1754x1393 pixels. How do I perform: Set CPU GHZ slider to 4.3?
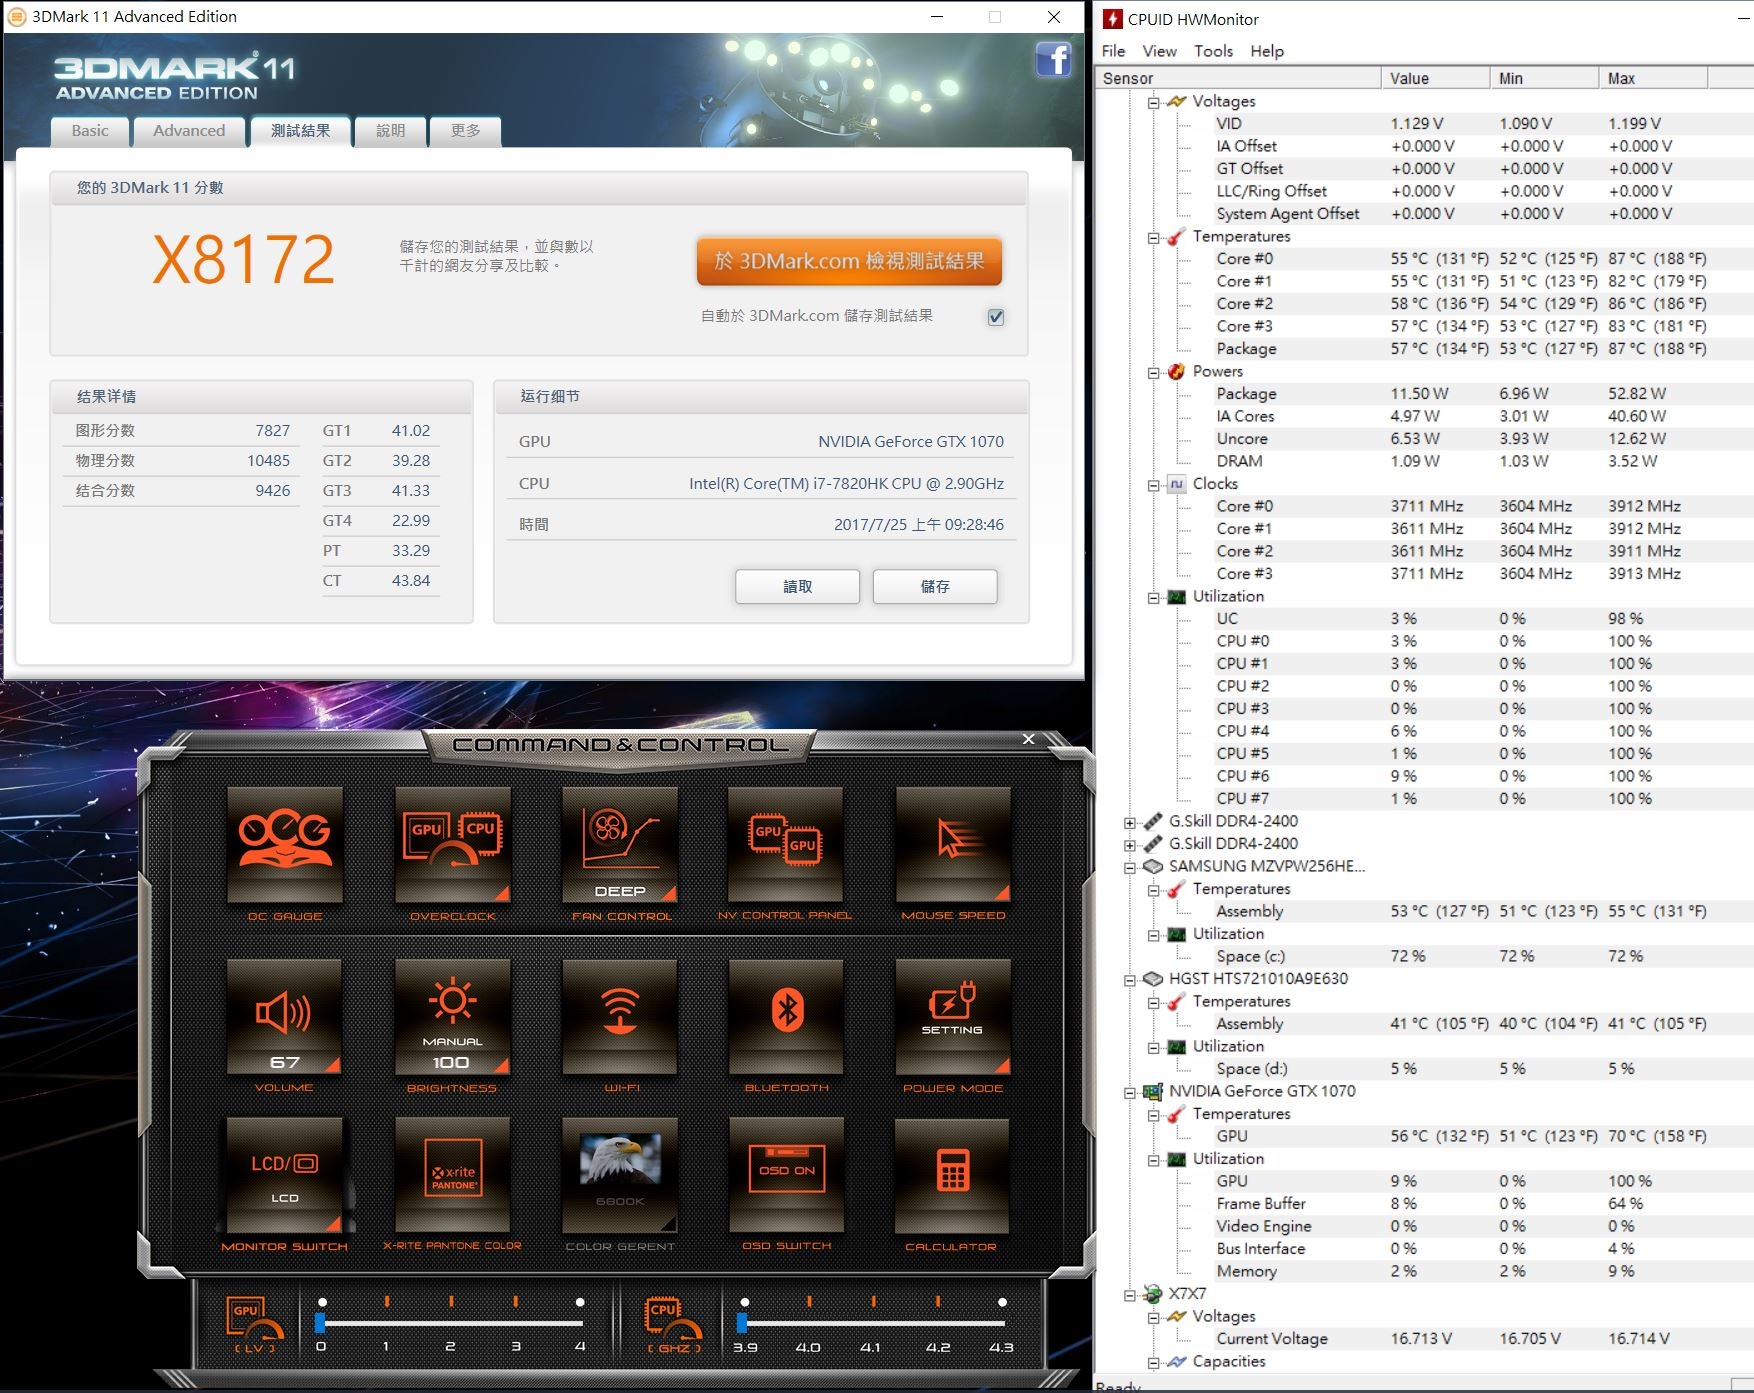click(1002, 1323)
